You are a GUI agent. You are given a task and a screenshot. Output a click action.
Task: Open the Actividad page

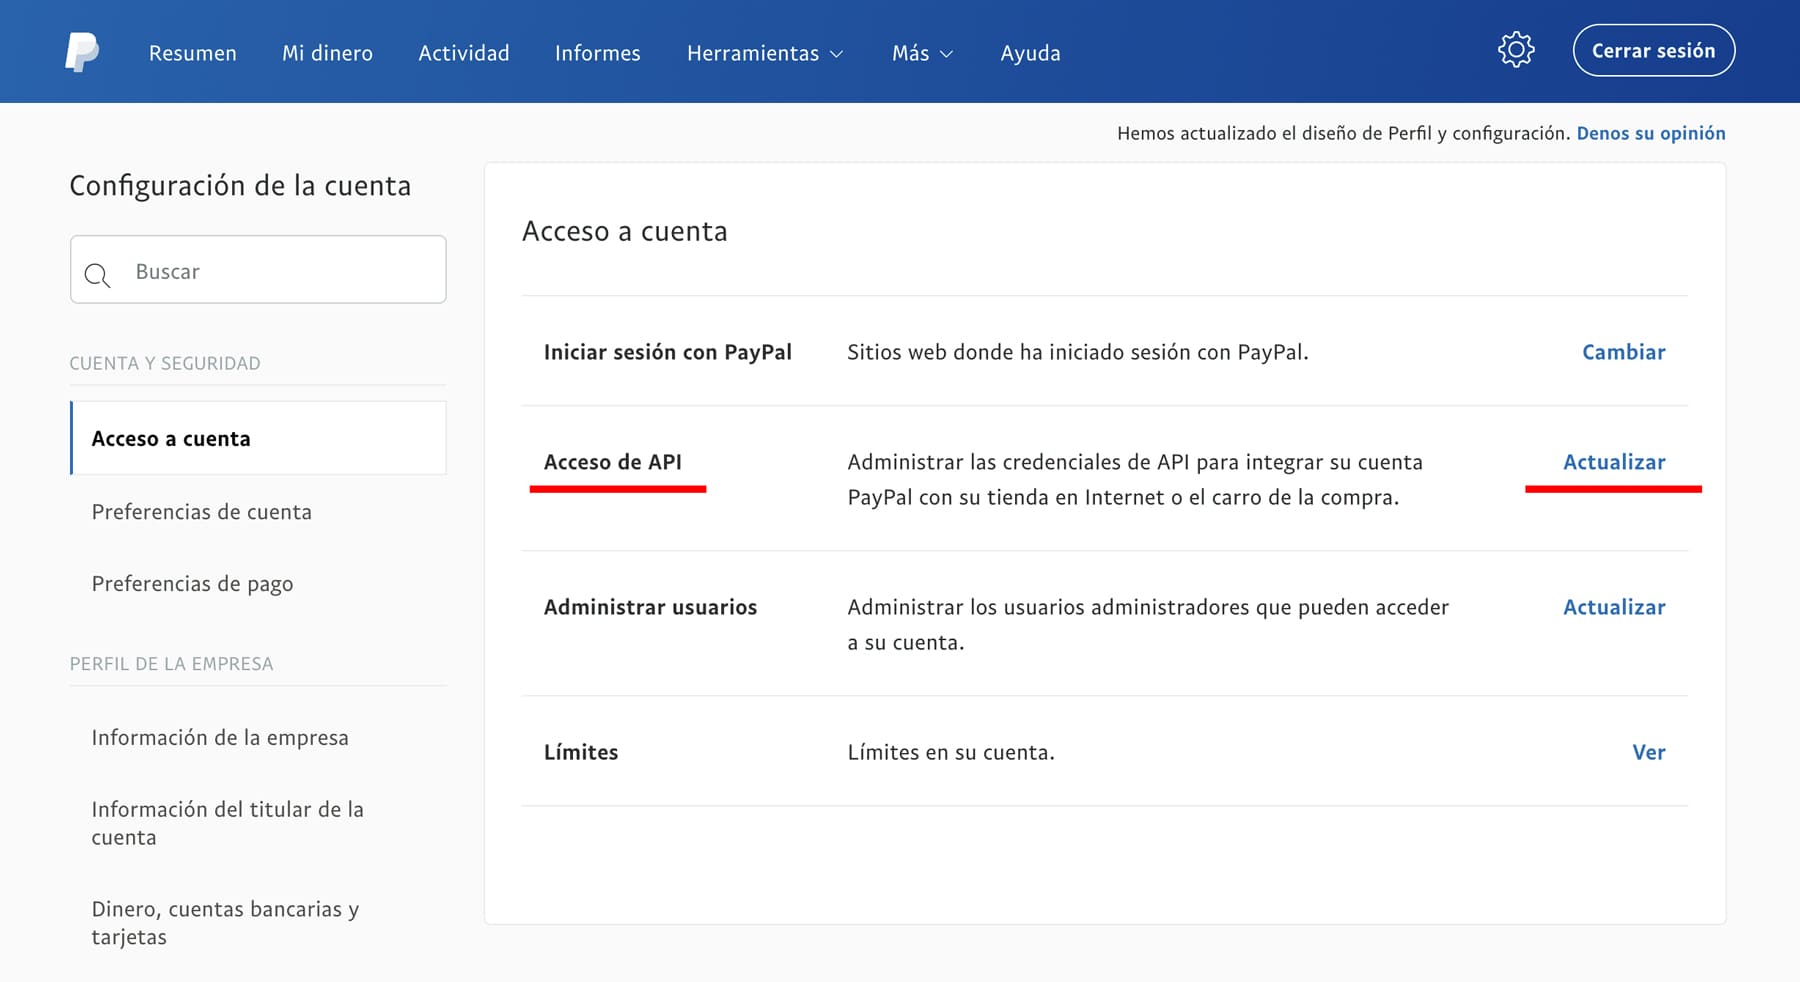464,53
